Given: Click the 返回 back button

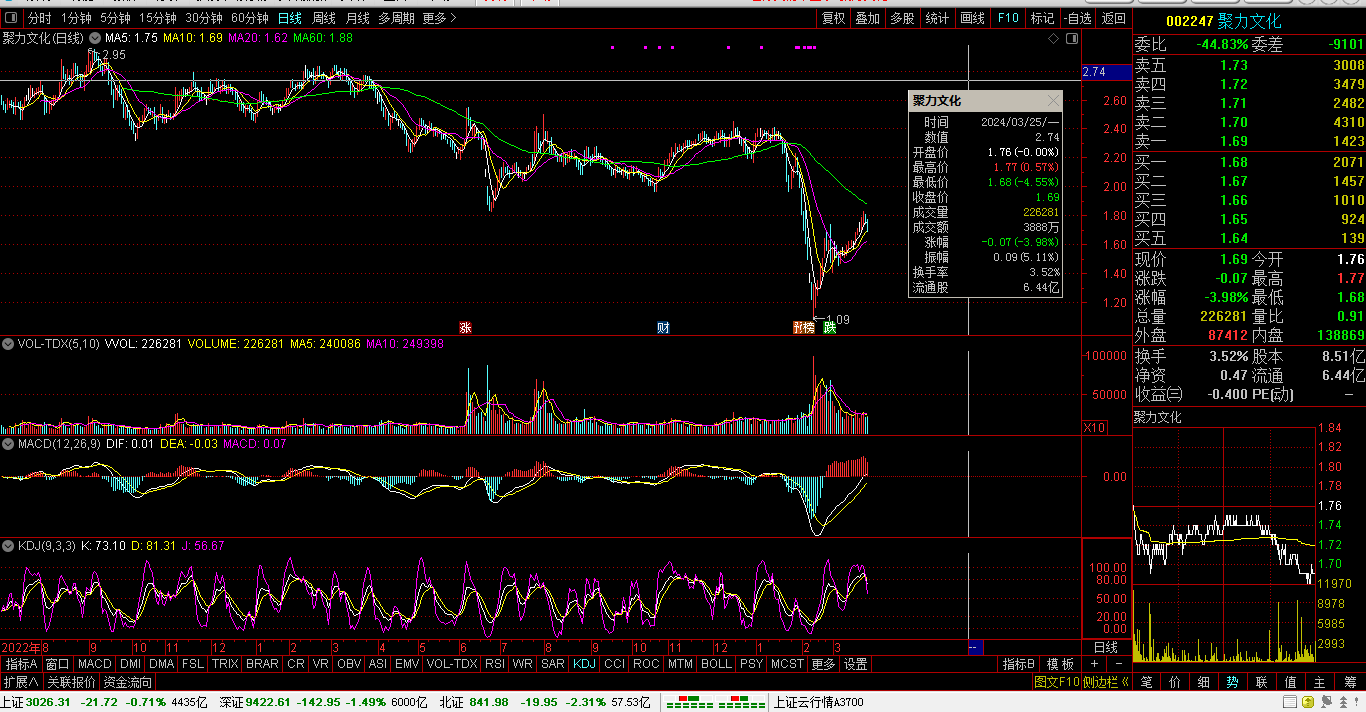Looking at the screenshot, I should click(x=1113, y=18).
